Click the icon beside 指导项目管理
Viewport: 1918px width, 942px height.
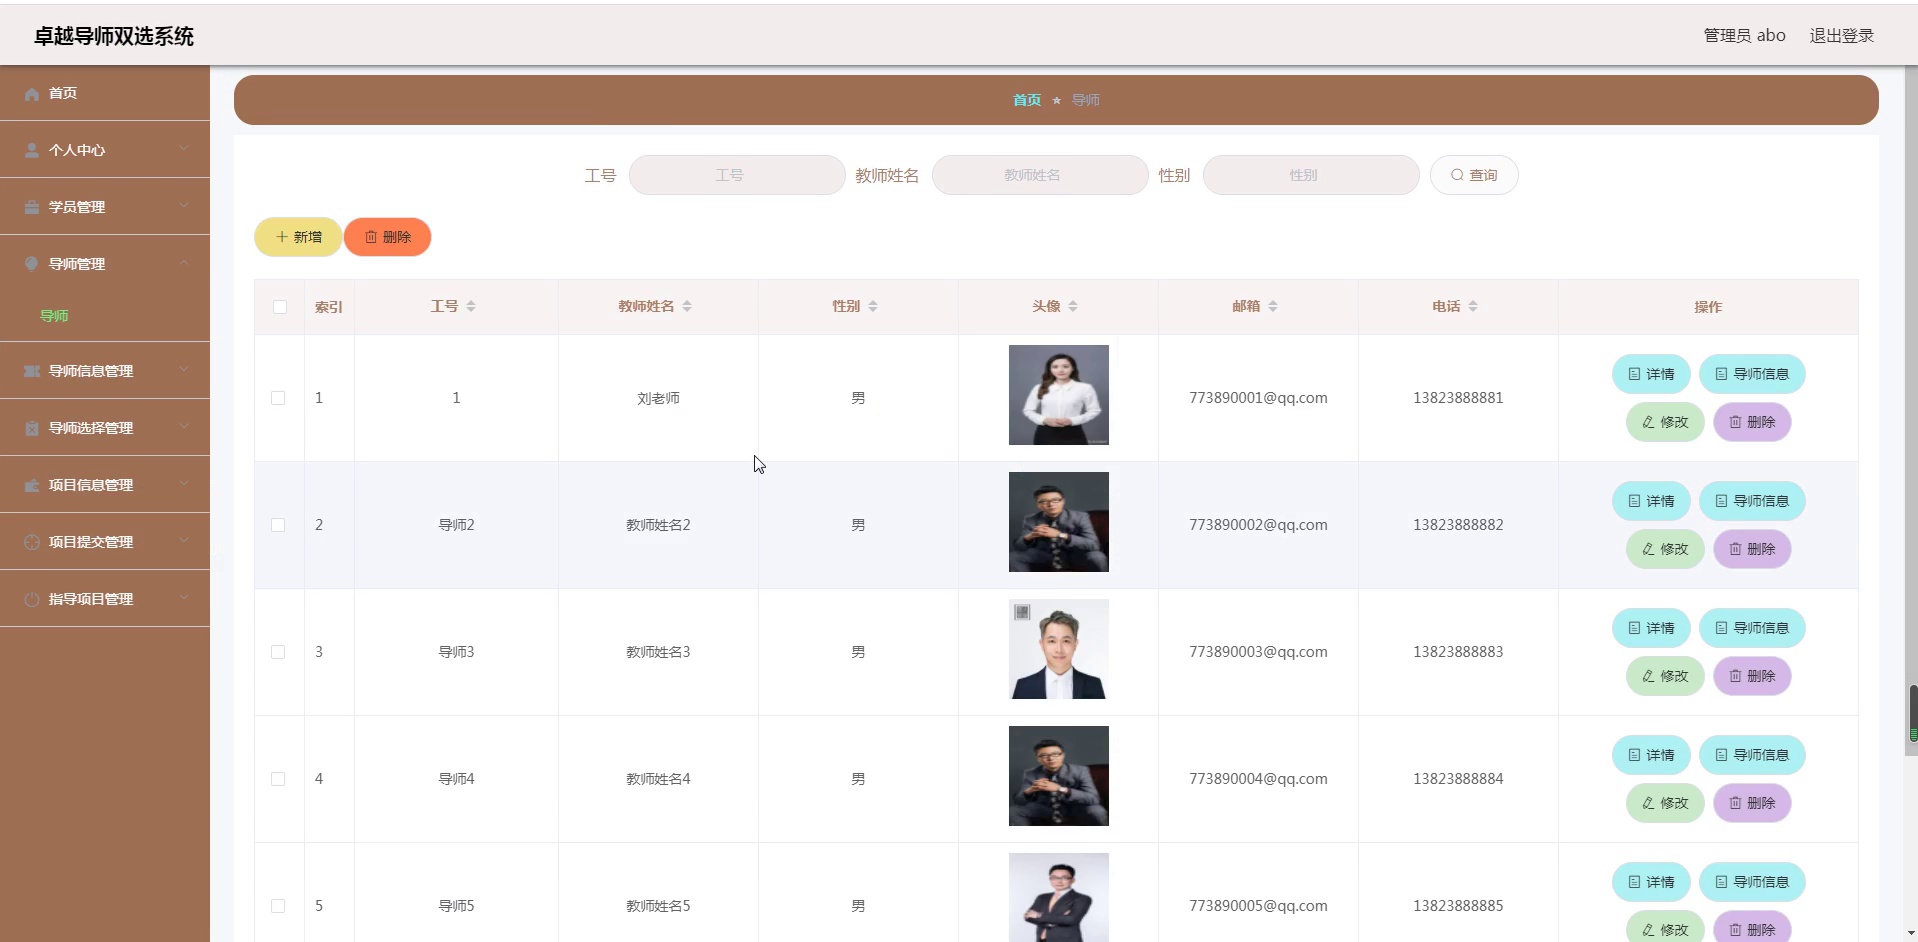[x=32, y=599]
